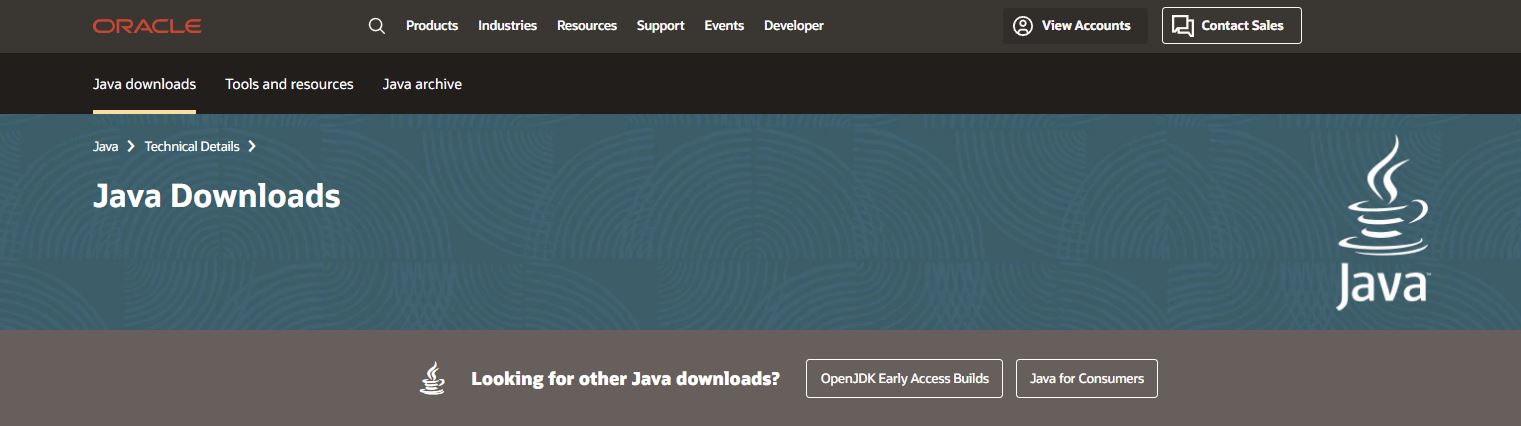The height and width of the screenshot is (426, 1521).
Task: Click the OpenJDK Early Access Builds button
Action: tap(904, 379)
